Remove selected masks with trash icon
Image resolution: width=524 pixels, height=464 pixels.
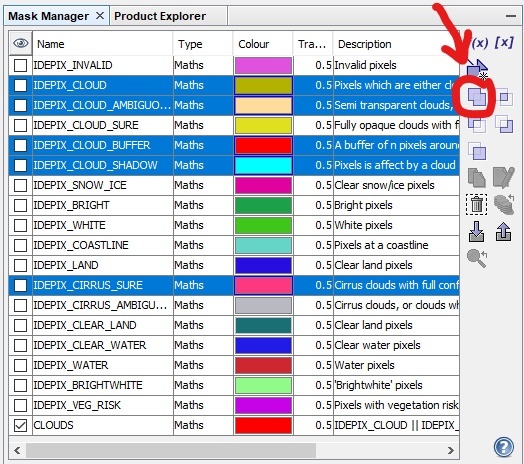(x=477, y=204)
